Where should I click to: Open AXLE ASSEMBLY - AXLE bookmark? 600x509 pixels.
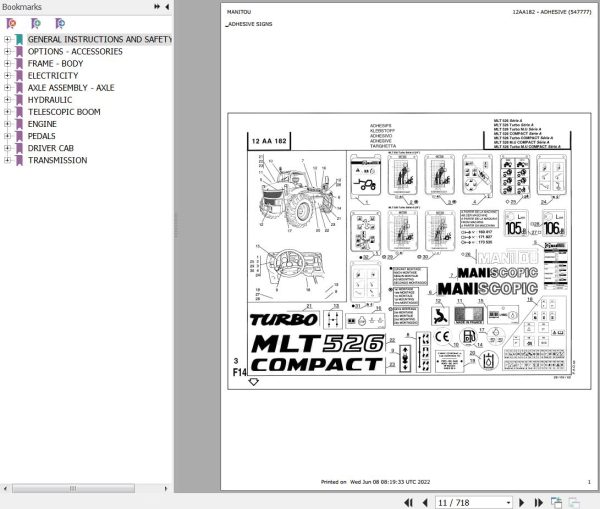pos(71,88)
